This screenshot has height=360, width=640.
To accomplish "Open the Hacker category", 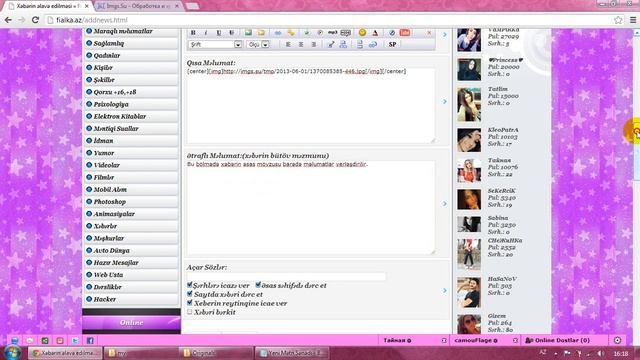I will pos(131,299).
